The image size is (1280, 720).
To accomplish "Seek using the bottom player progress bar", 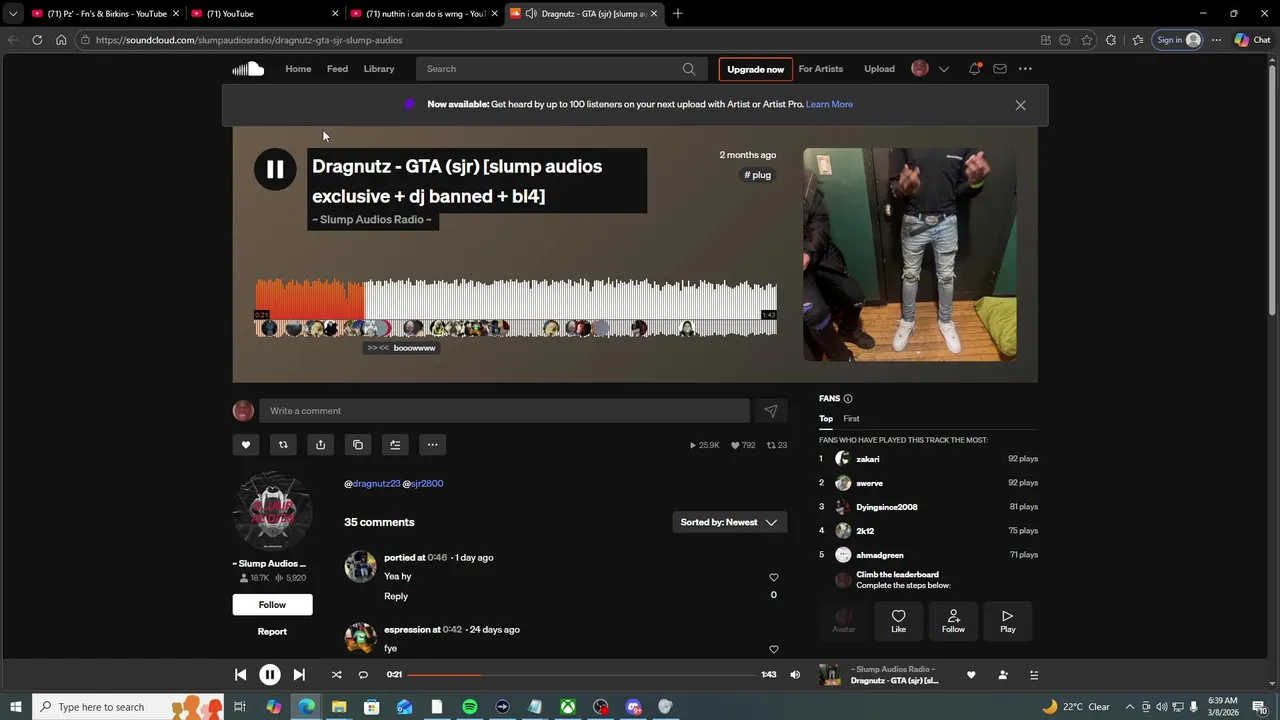I will click(581, 675).
